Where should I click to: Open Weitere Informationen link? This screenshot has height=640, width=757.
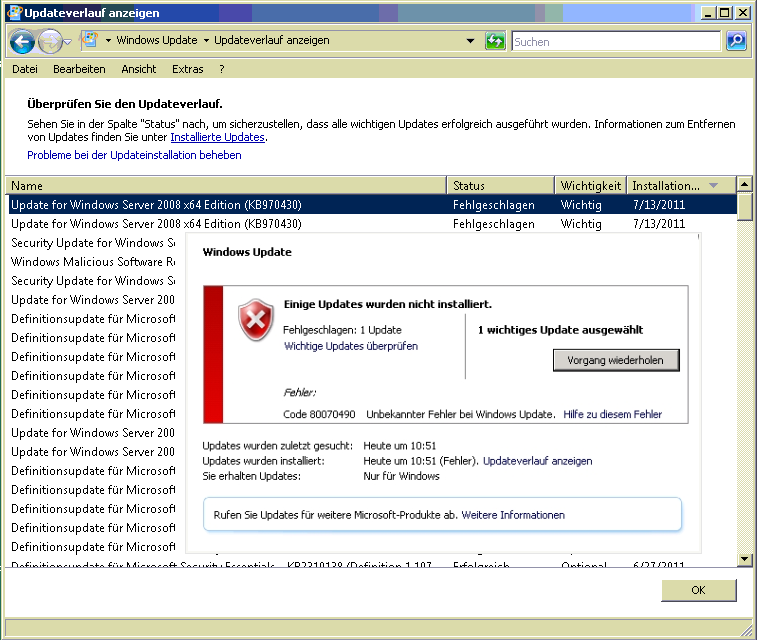click(513, 515)
